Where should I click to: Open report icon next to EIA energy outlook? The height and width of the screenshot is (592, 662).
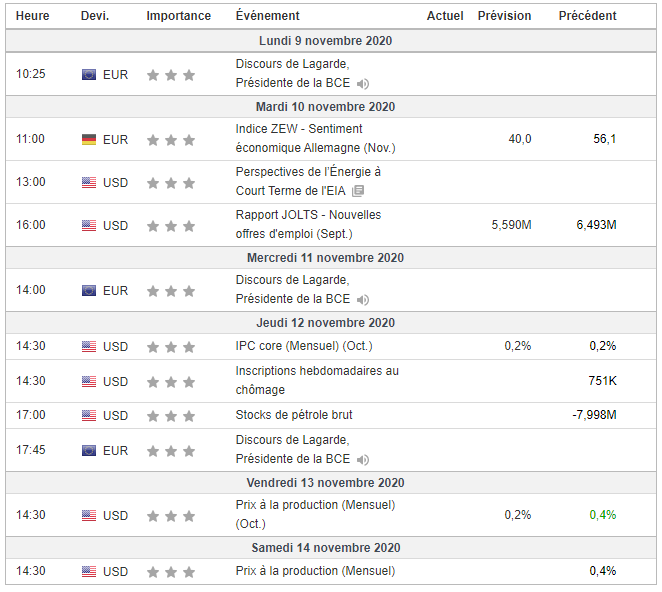358,191
